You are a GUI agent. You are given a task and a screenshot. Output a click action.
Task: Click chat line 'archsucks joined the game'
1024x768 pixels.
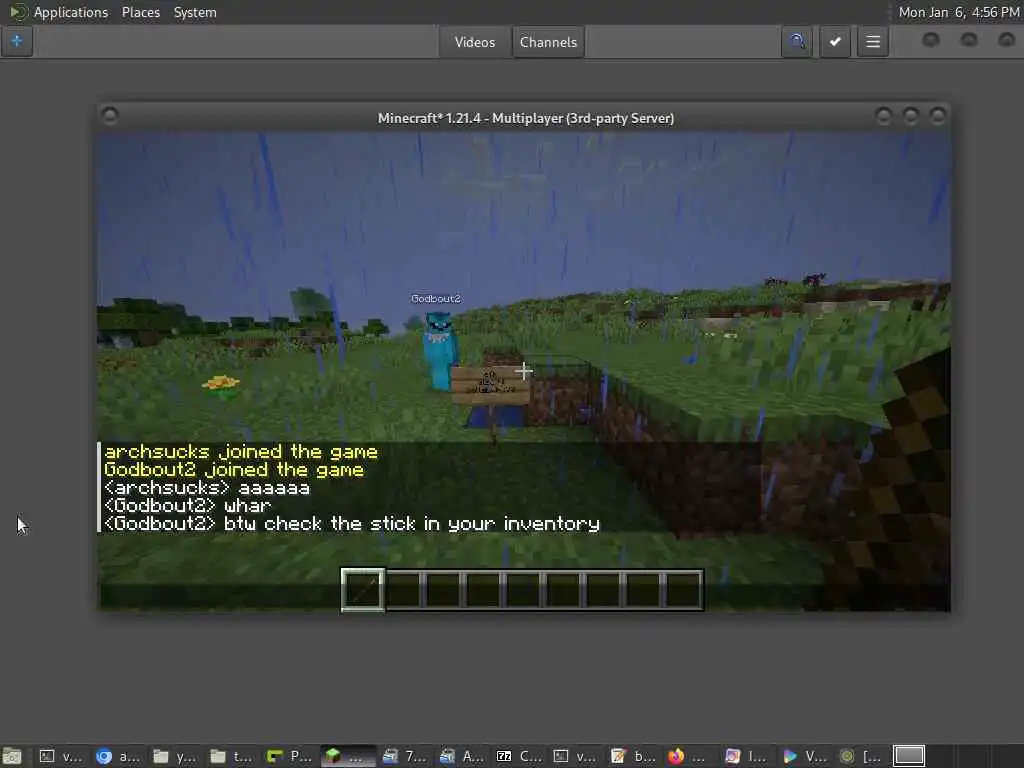click(241, 452)
